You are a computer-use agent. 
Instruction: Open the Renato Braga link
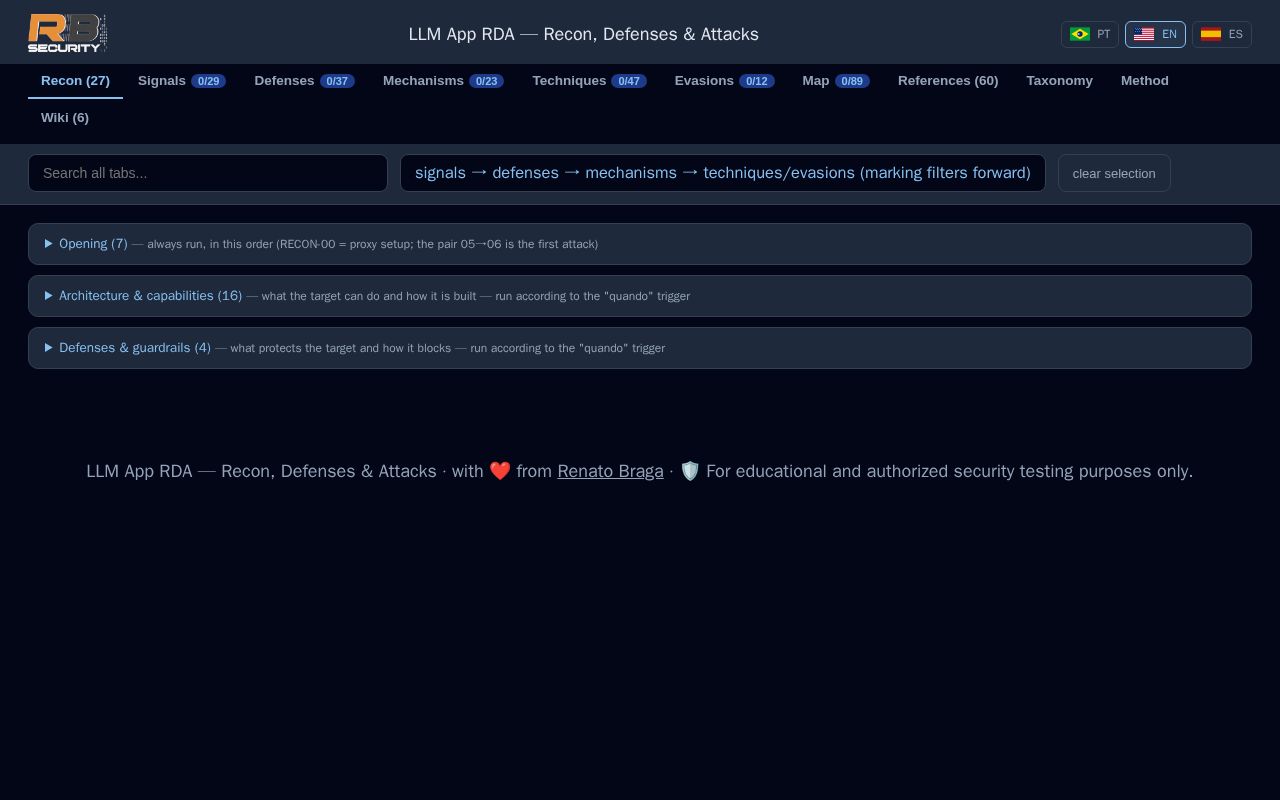coord(610,471)
